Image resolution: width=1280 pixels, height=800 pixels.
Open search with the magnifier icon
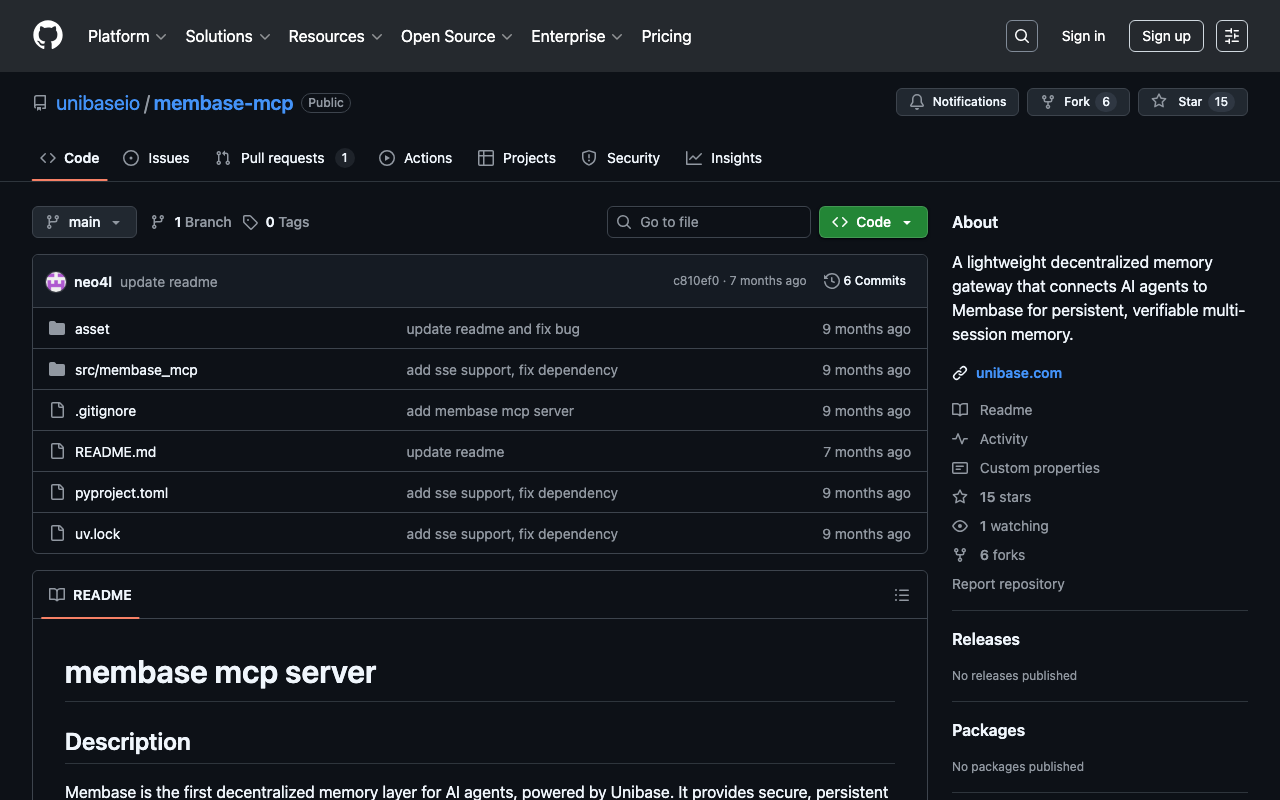pyautogui.click(x=1021, y=36)
